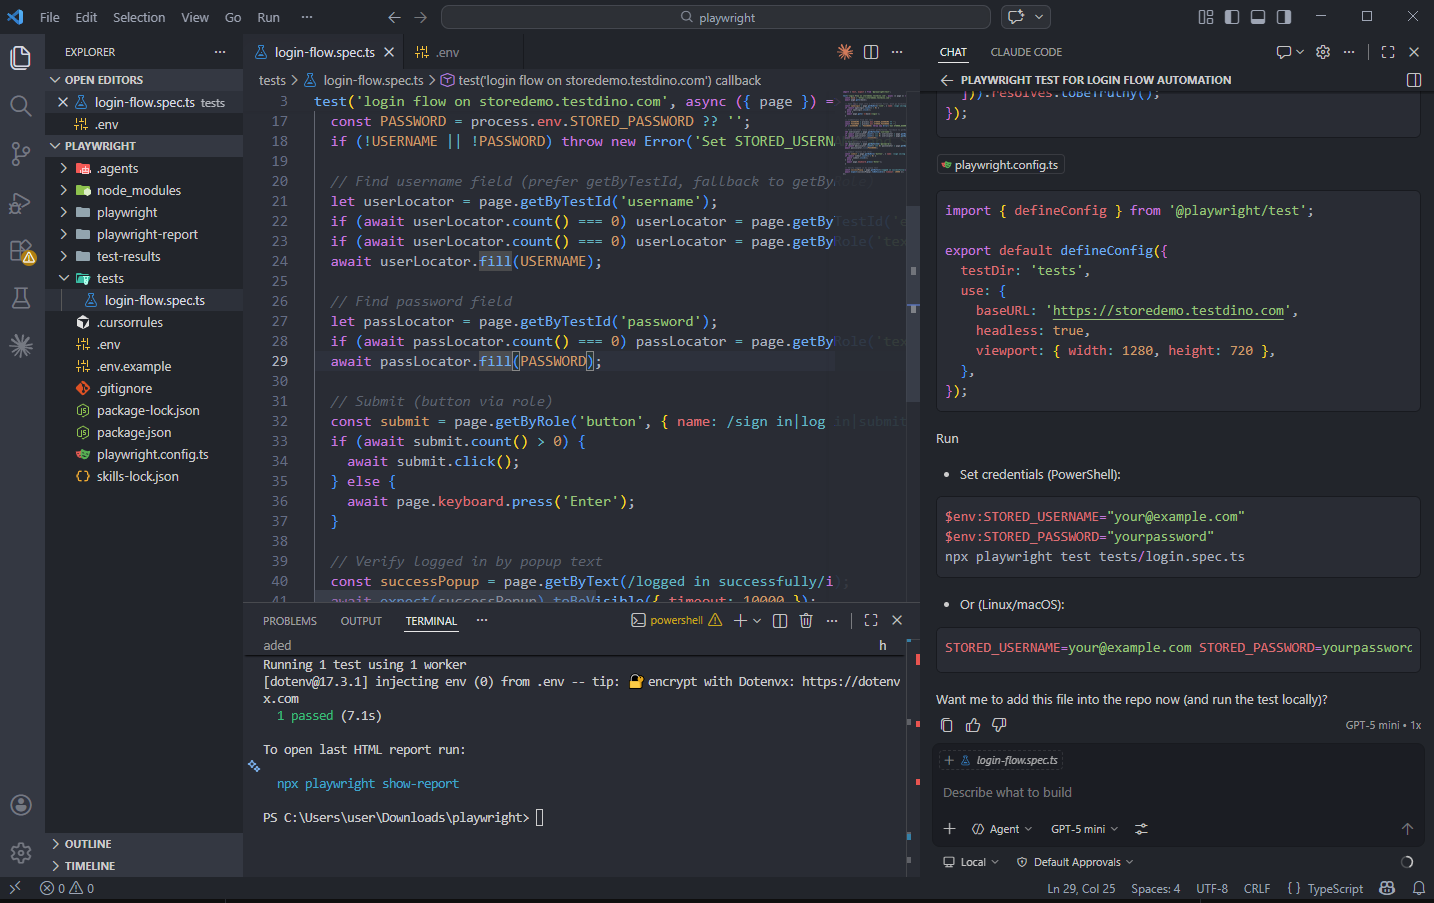
Task: Open the Selection menu
Action: pyautogui.click(x=139, y=17)
